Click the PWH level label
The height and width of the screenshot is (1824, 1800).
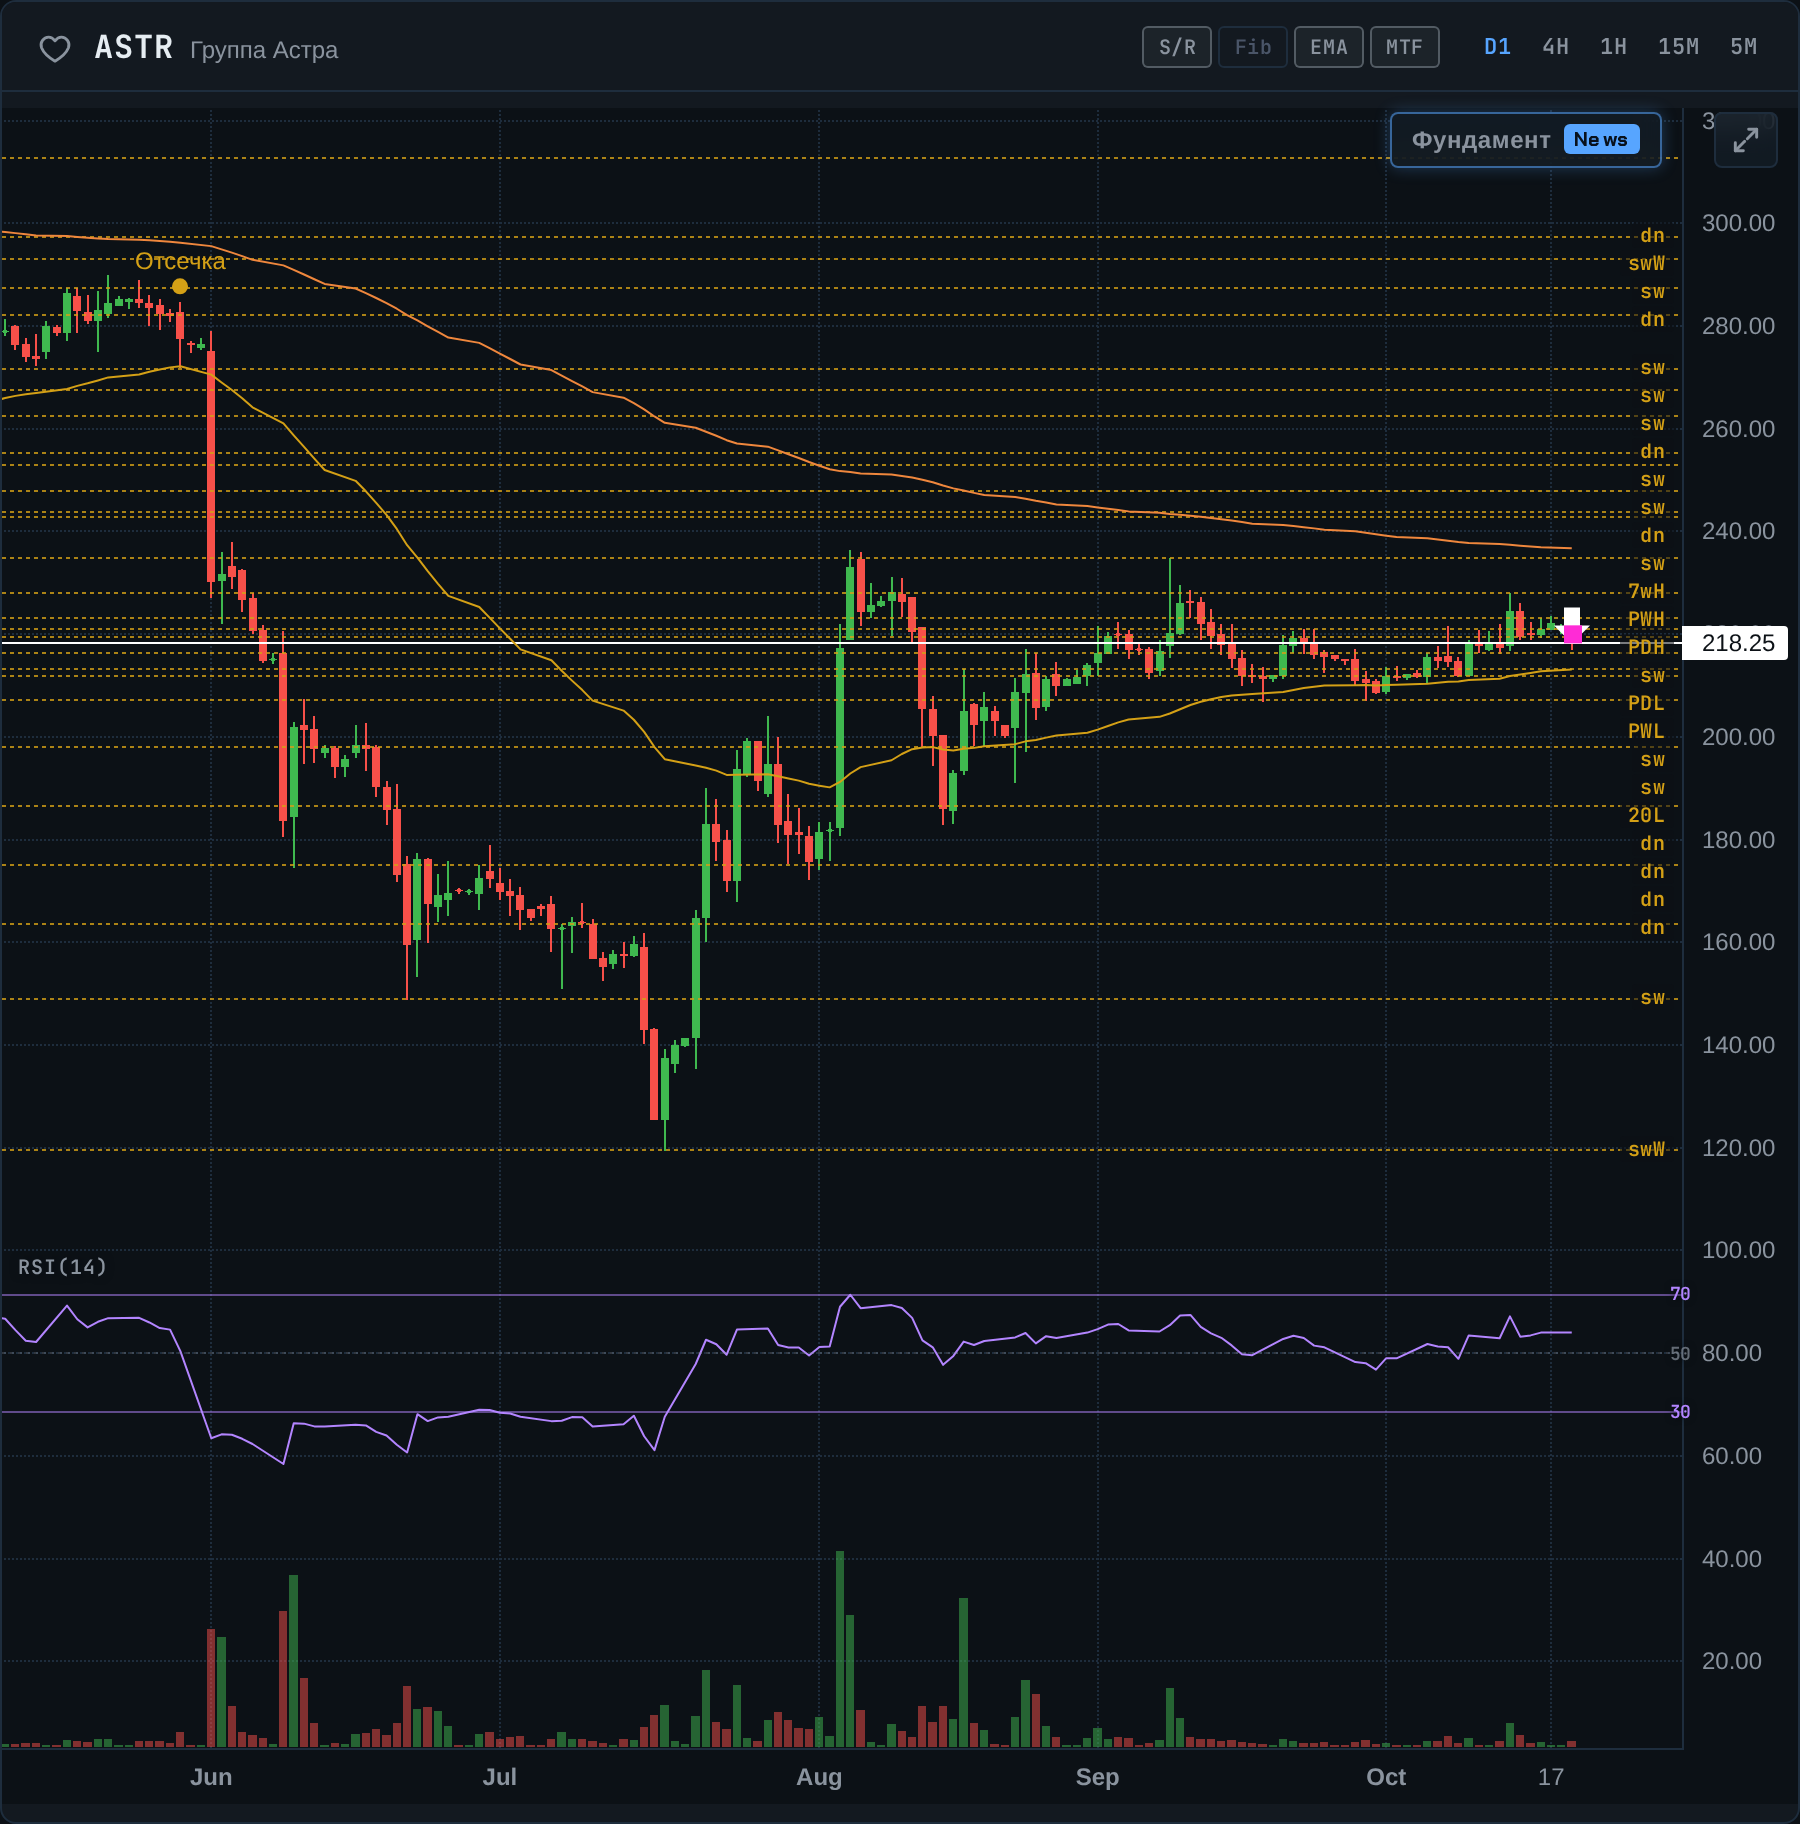click(x=1646, y=620)
